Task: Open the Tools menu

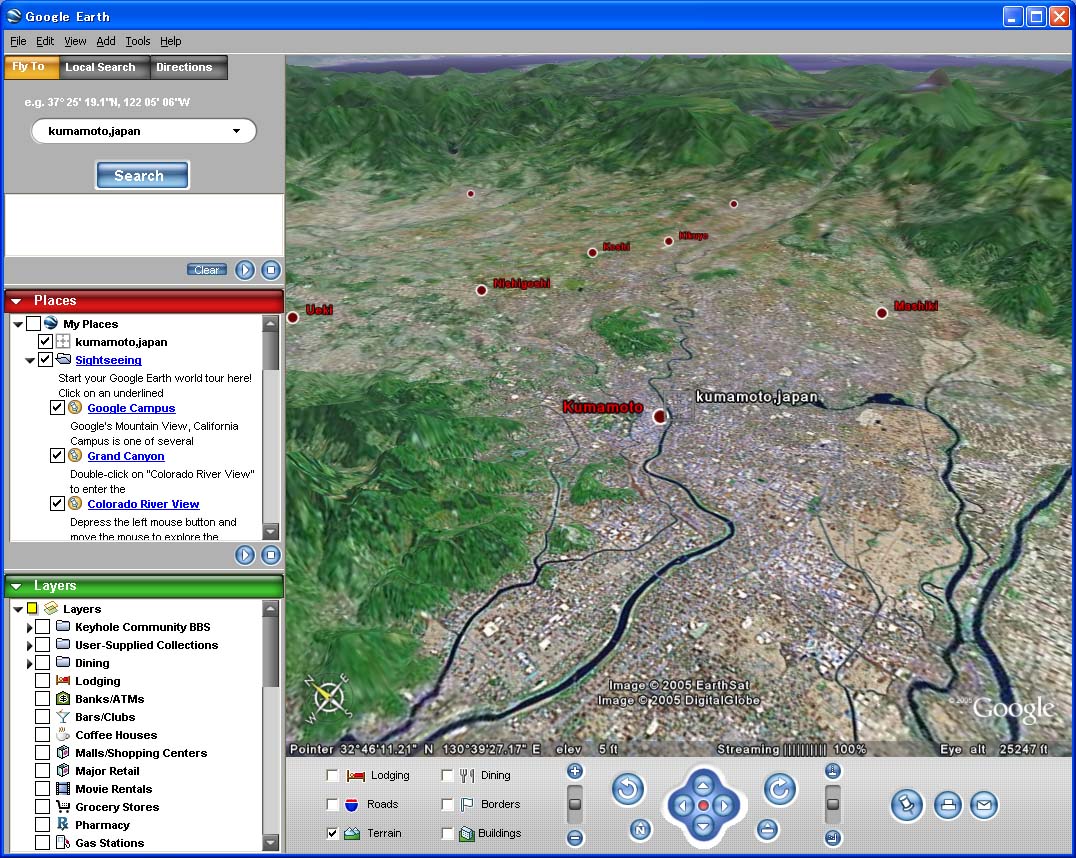Action: tap(138, 41)
